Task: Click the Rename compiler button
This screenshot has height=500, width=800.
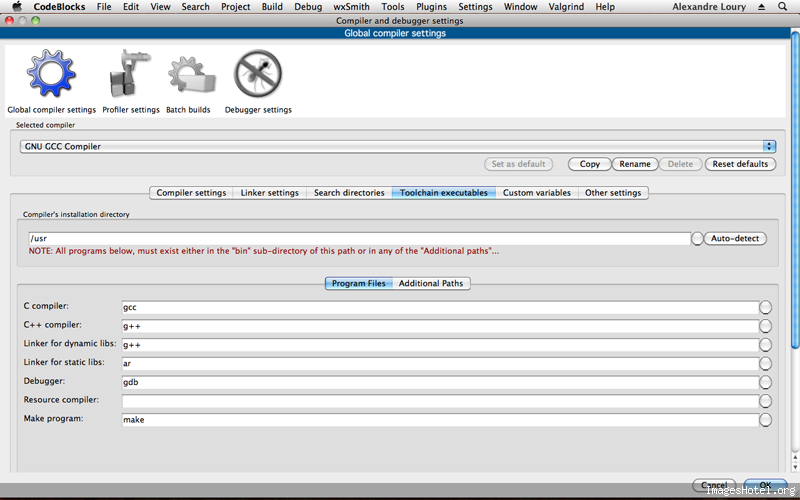Action: (x=635, y=164)
